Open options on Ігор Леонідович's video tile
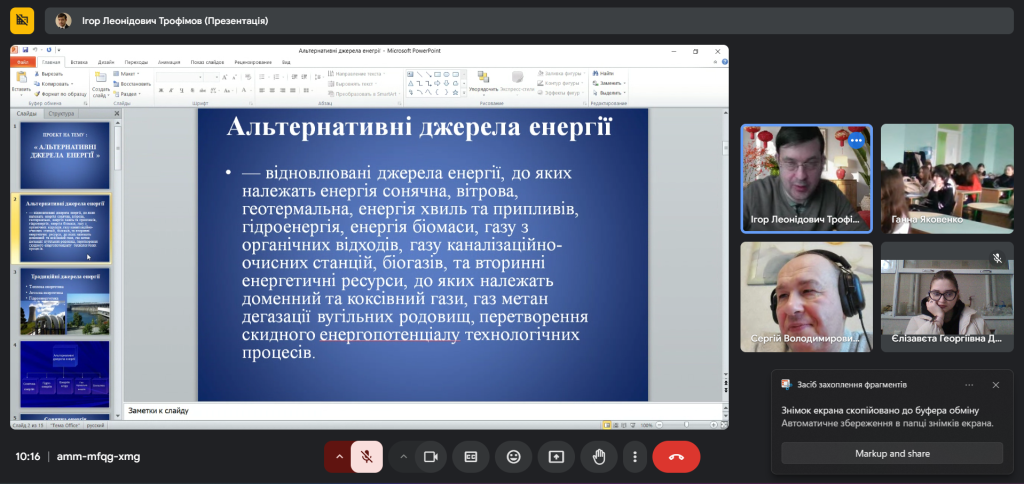 855,141
